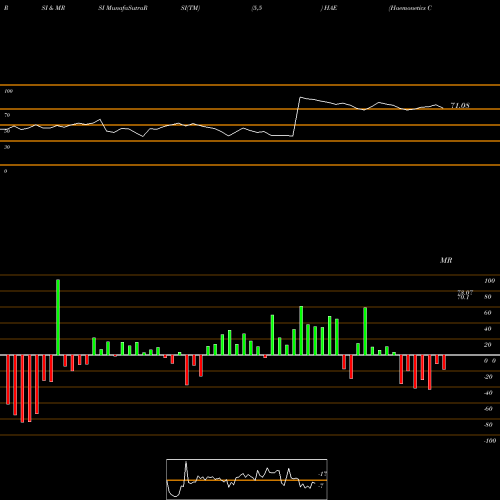Click the MR axis label 100
500x500 pixels.
(489, 281)
